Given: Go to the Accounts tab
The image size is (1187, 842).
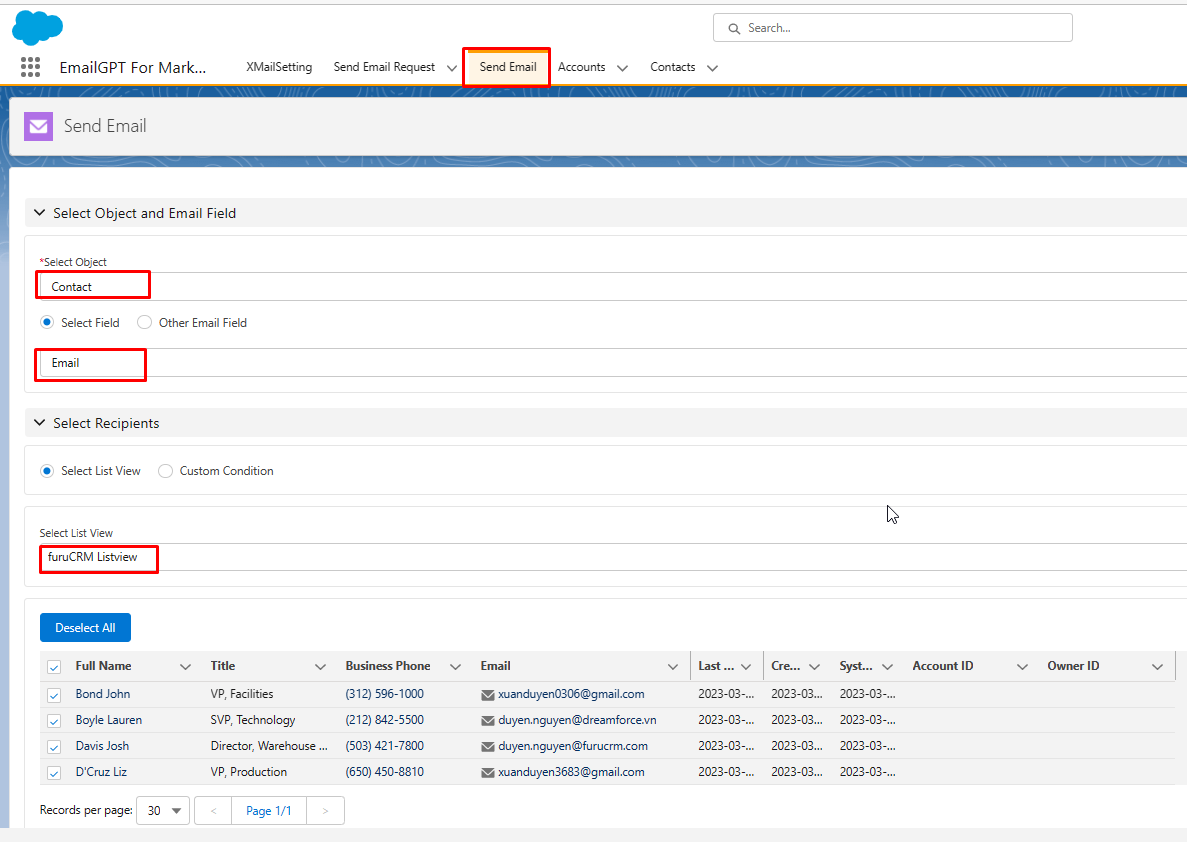Looking at the screenshot, I should [581, 67].
